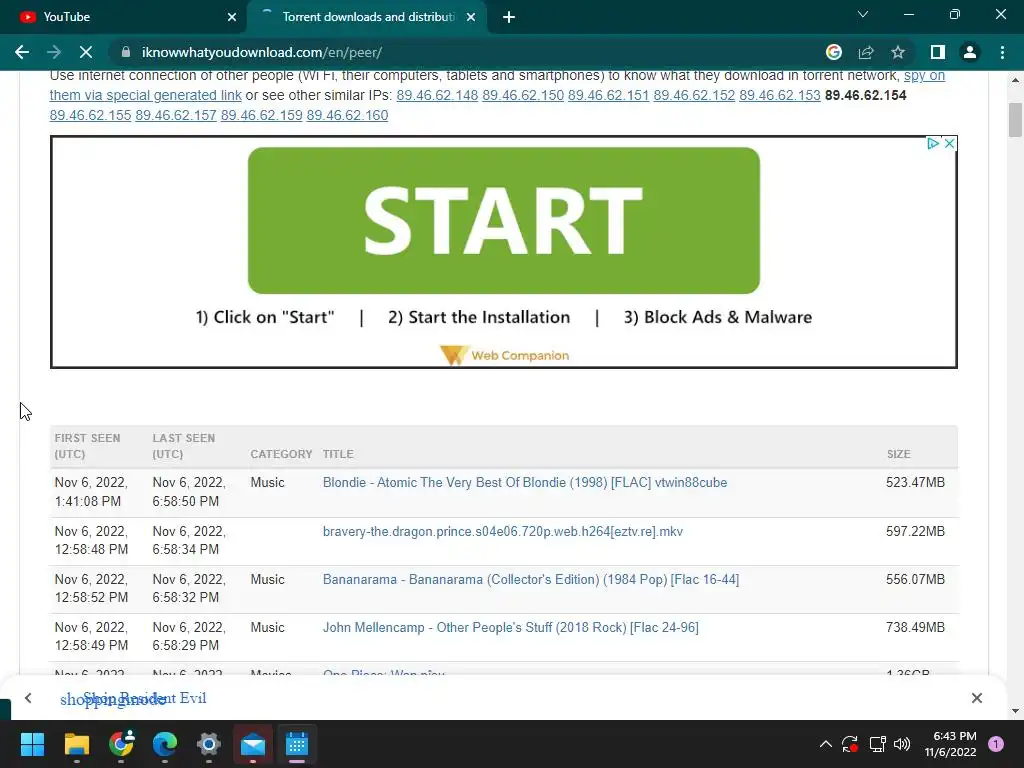Open similar IP 89.46.62.148
Image resolution: width=1024 pixels, height=768 pixels.
[x=437, y=95]
